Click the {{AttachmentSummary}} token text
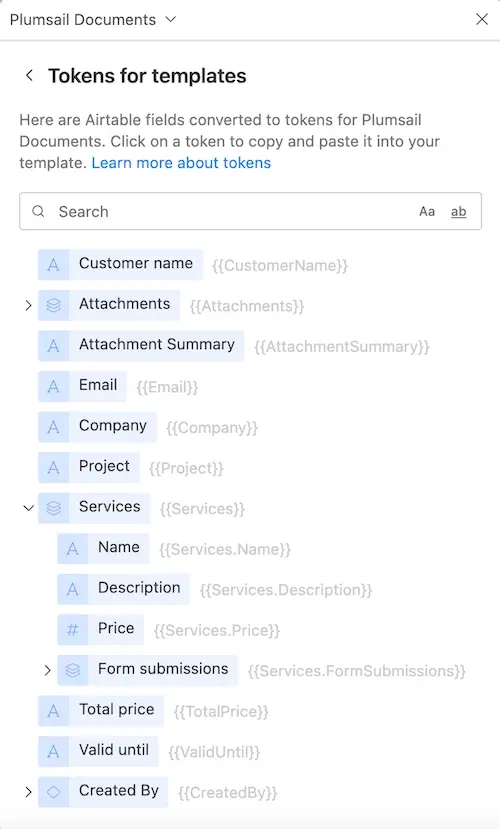Screen dimensions: 500x829 (x=341, y=347)
